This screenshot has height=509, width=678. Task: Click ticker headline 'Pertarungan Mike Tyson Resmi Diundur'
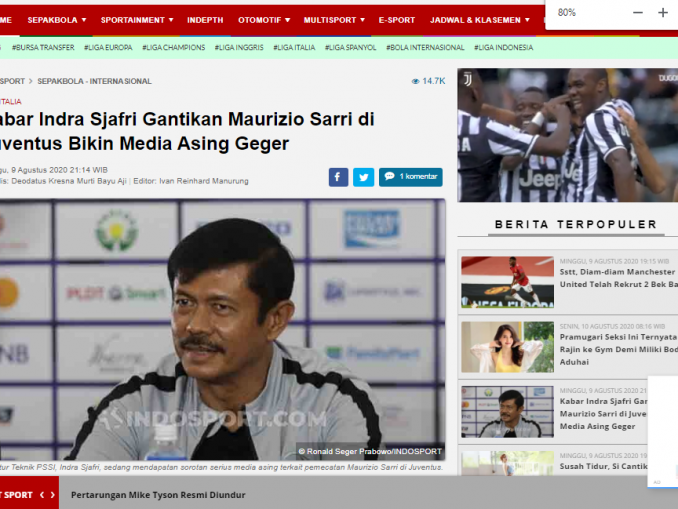click(x=158, y=495)
